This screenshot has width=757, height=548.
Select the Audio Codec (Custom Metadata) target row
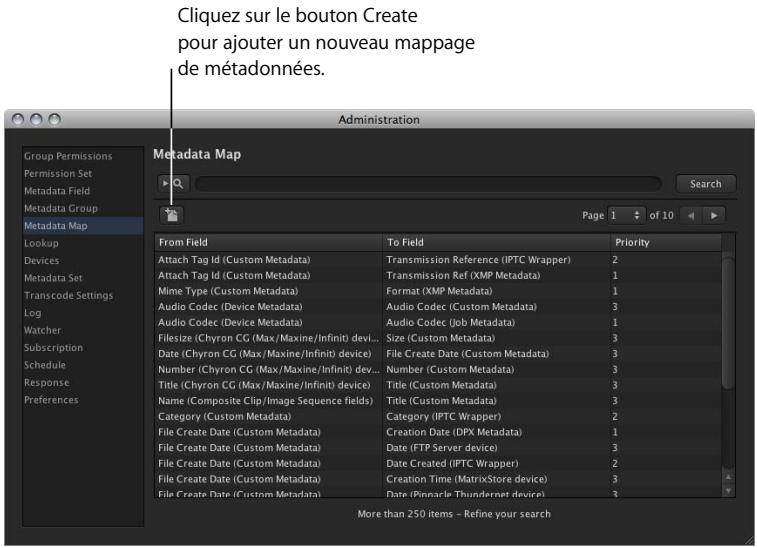click(438, 307)
